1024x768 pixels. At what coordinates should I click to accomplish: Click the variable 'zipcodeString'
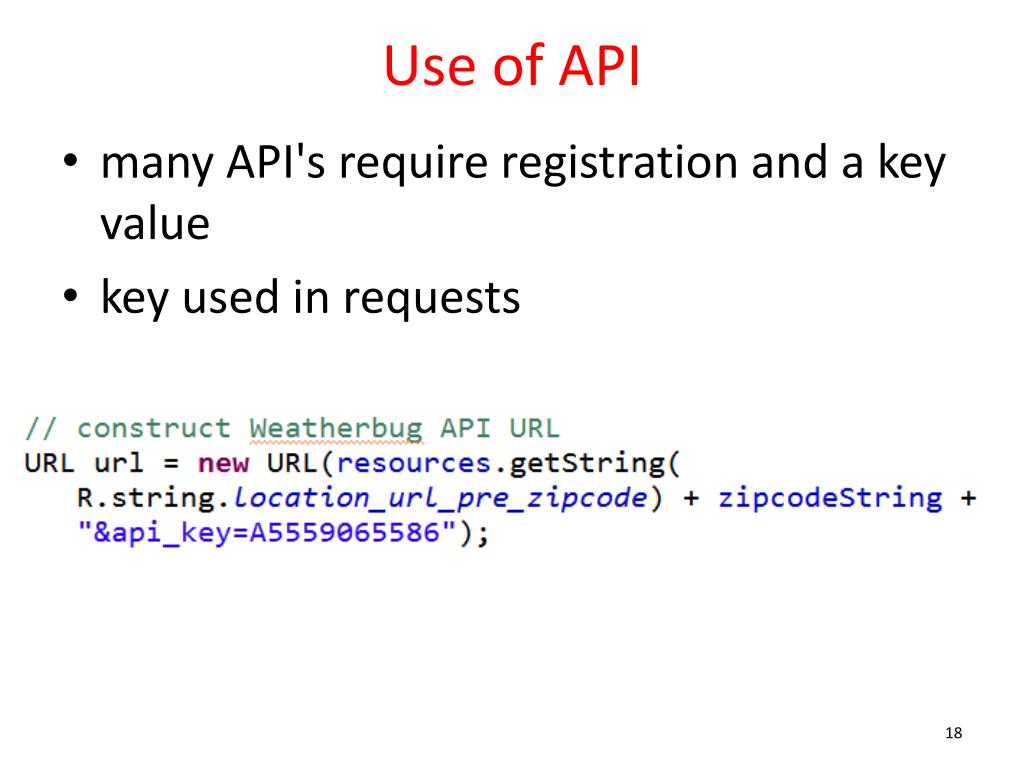click(831, 498)
